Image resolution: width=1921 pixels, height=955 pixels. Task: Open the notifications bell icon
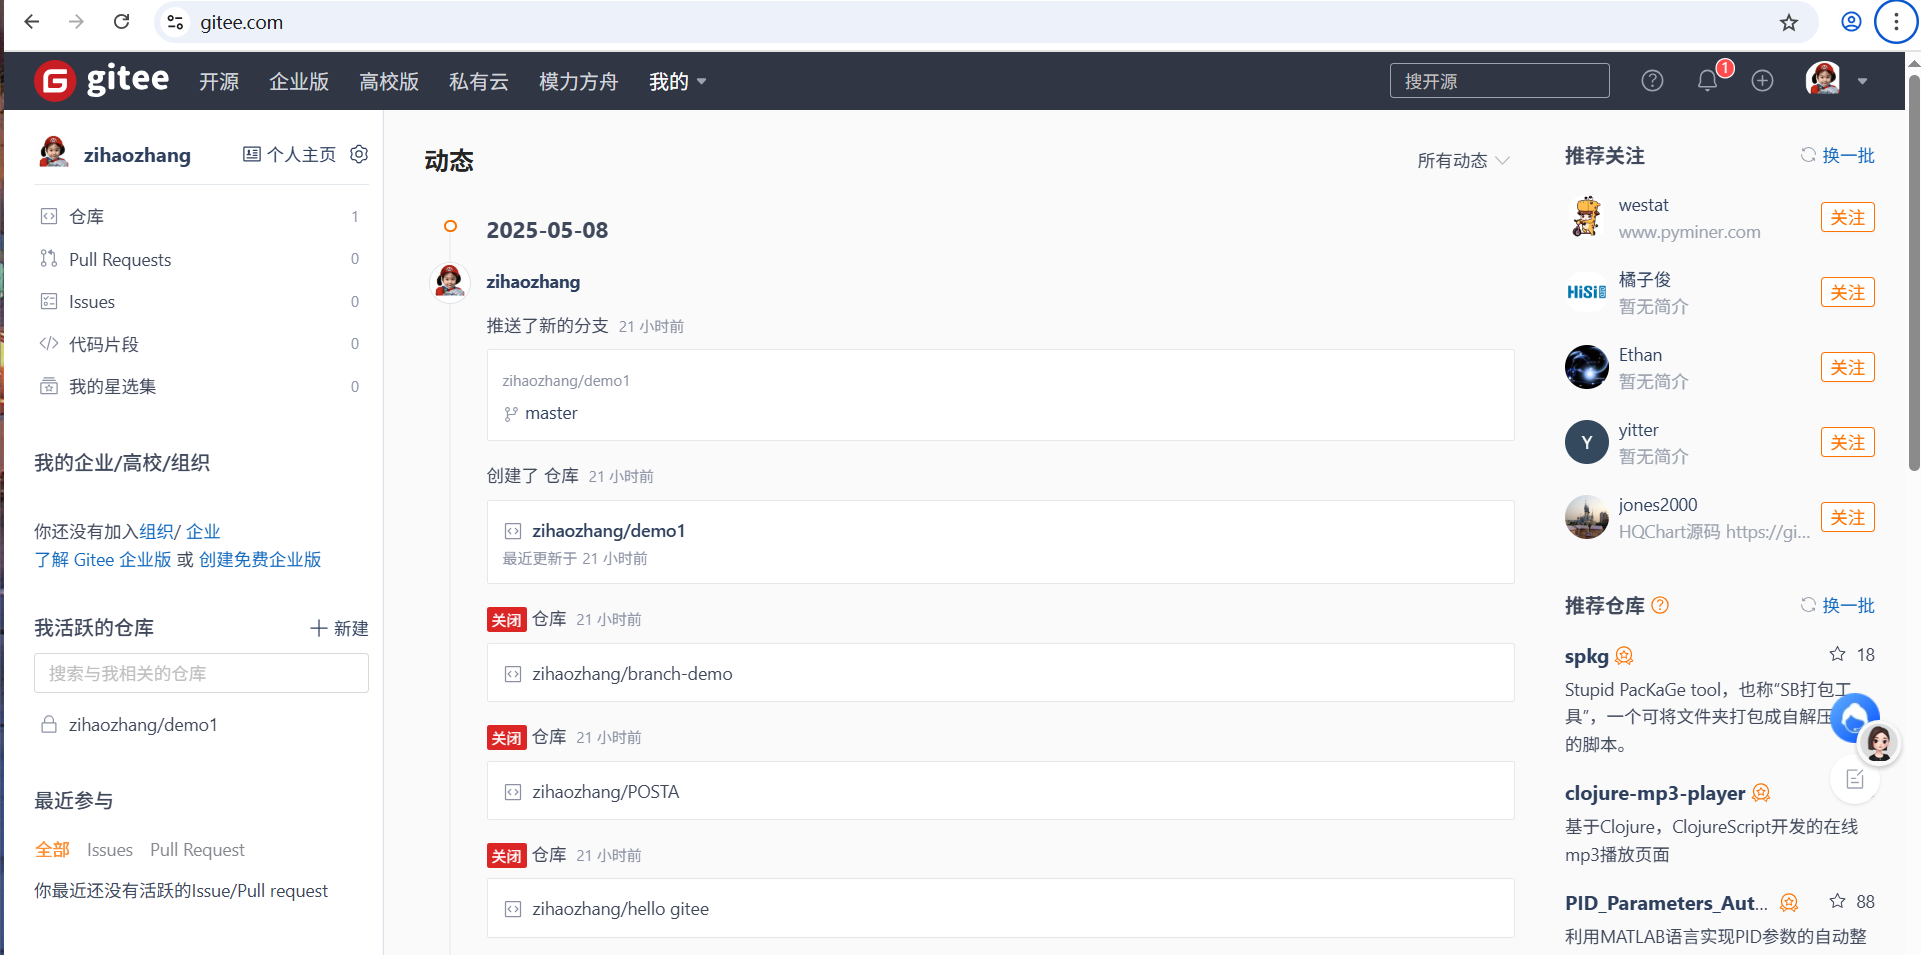pyautogui.click(x=1708, y=81)
